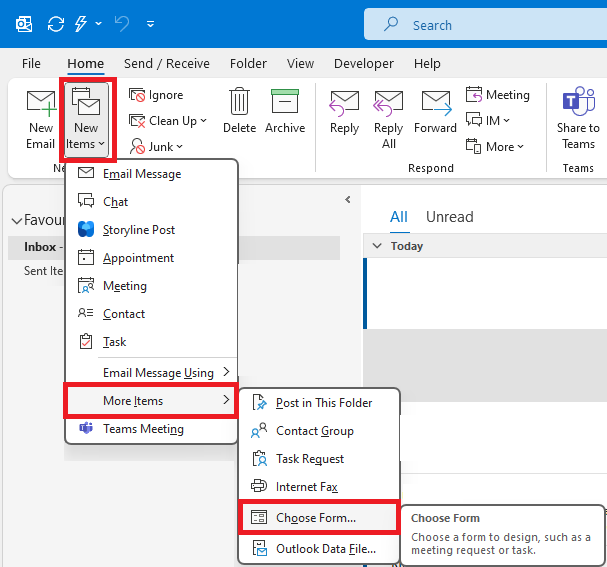The image size is (607, 567).
Task: Select Task from the menu
Action: pyautogui.click(x=151, y=342)
